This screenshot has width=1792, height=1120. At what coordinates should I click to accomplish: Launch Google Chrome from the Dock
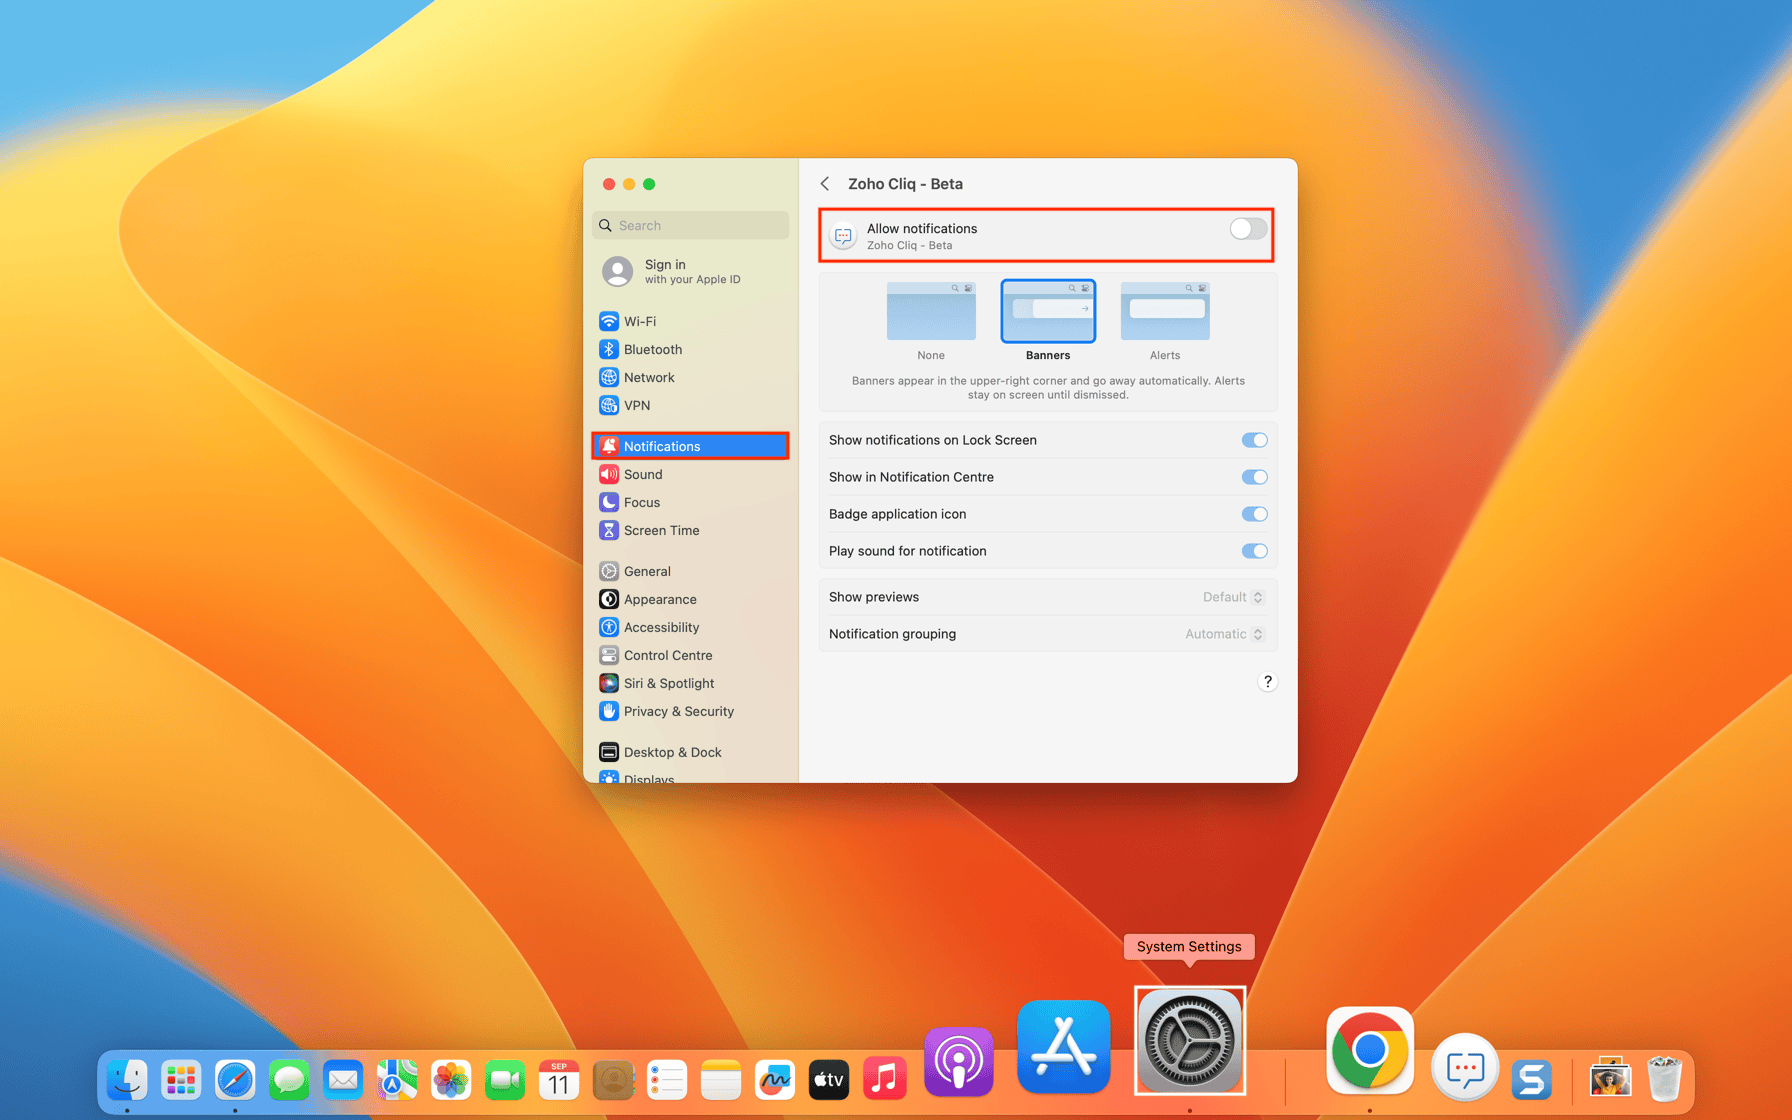[1370, 1051]
